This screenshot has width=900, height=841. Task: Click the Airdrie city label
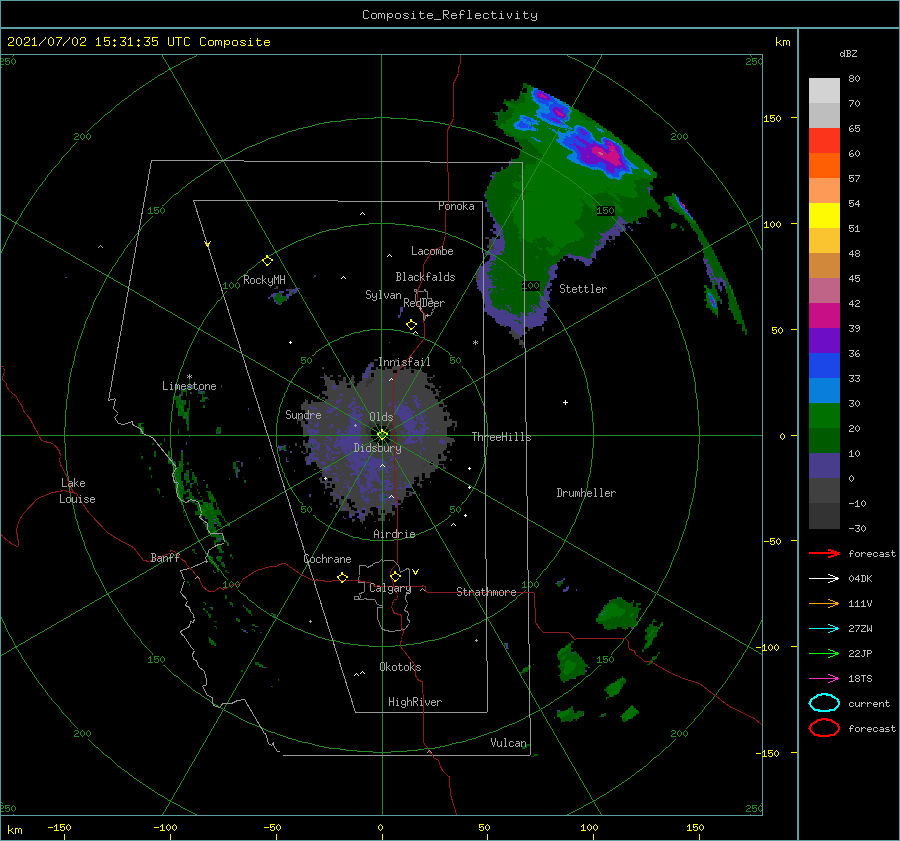tap(394, 534)
